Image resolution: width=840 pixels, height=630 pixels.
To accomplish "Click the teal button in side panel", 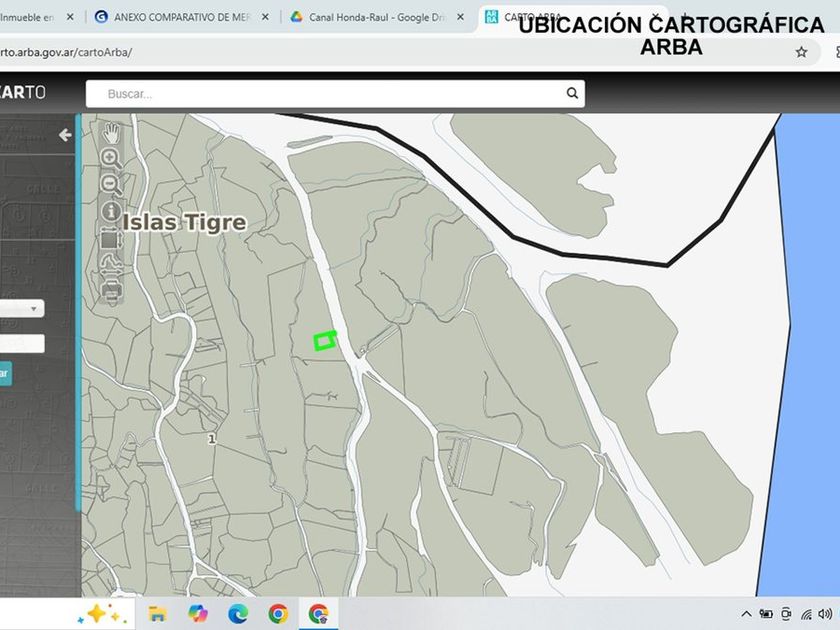I will [5, 374].
